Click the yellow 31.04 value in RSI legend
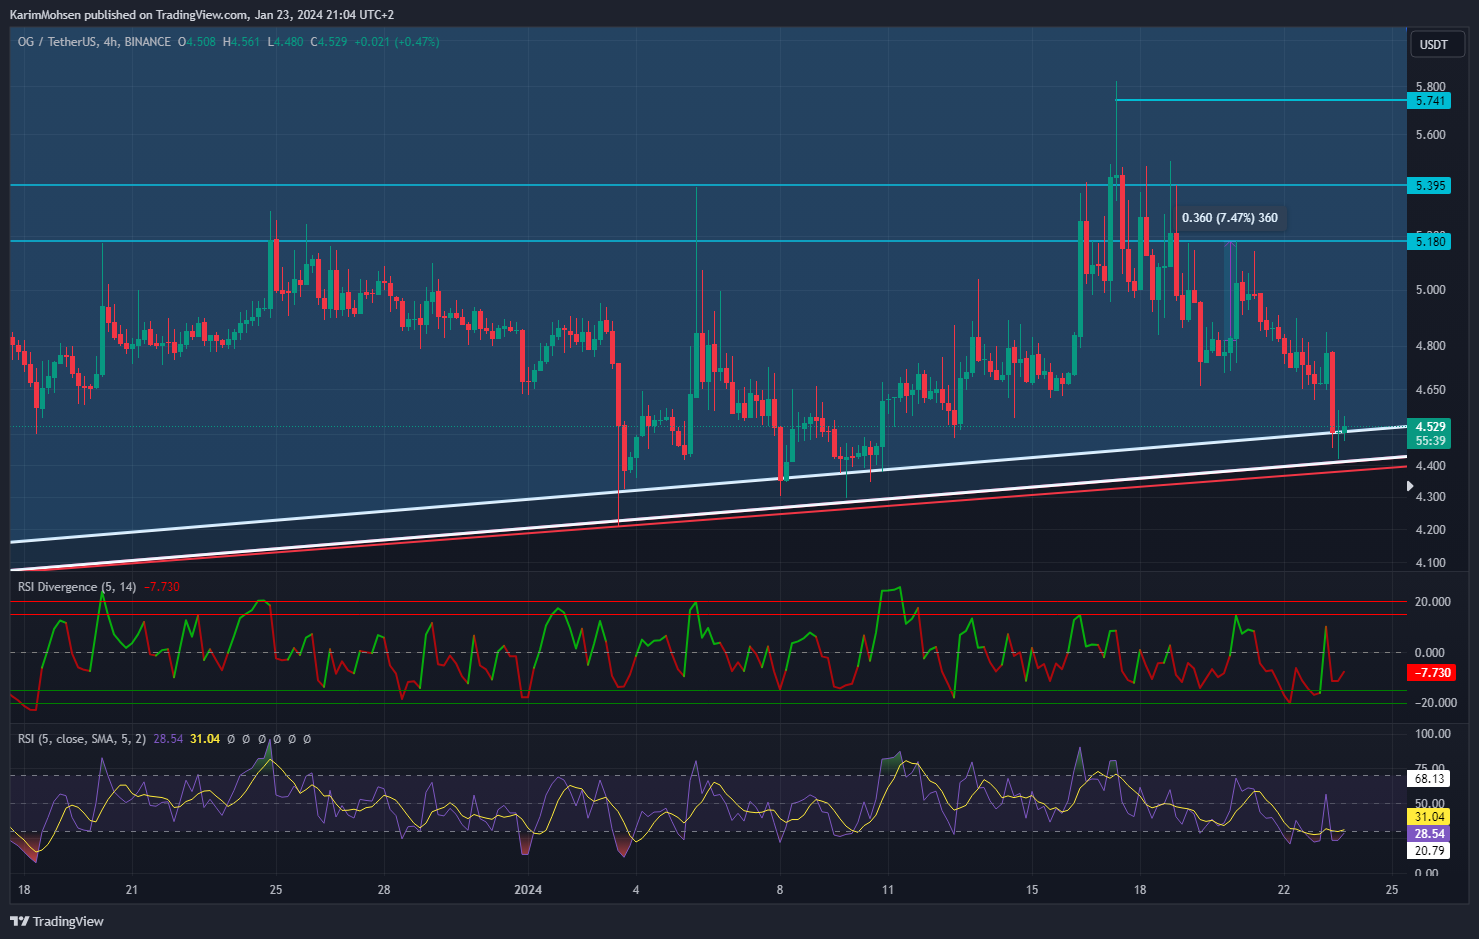 click(205, 739)
